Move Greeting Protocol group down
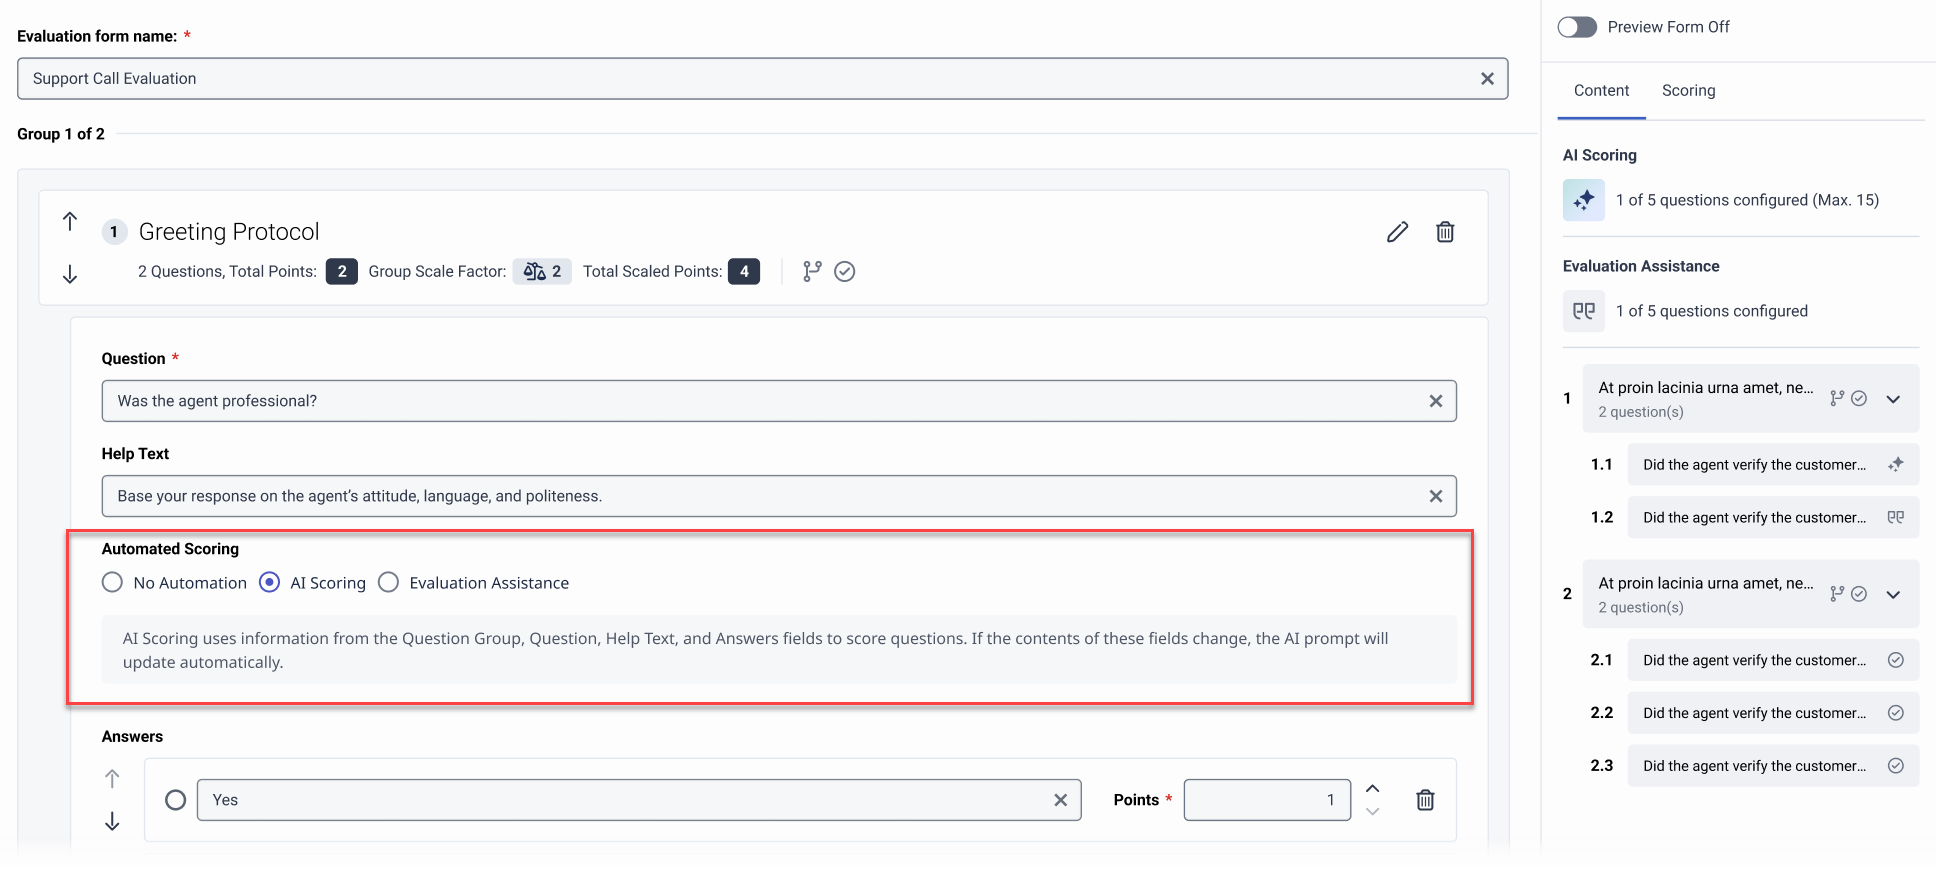 (x=70, y=274)
